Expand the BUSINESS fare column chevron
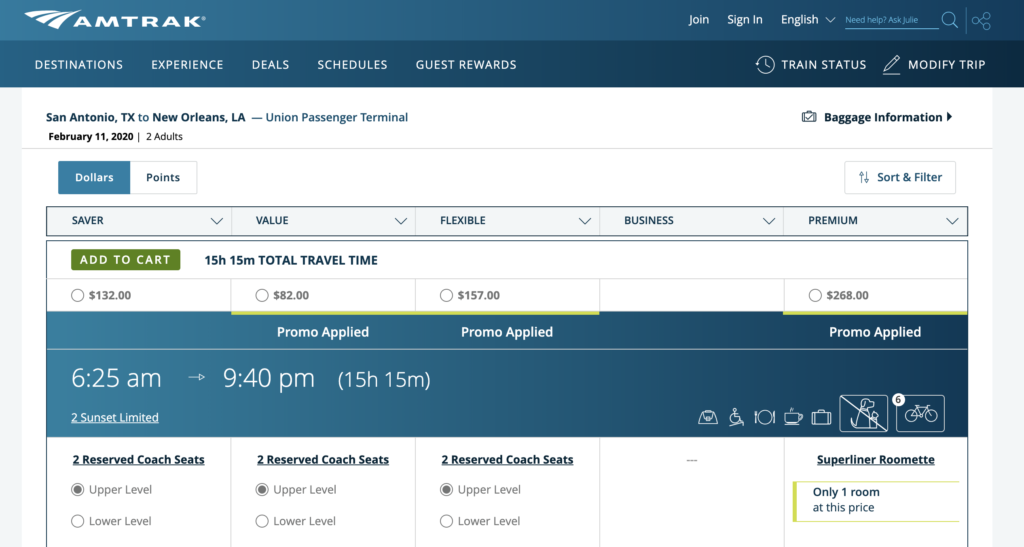 coord(769,221)
